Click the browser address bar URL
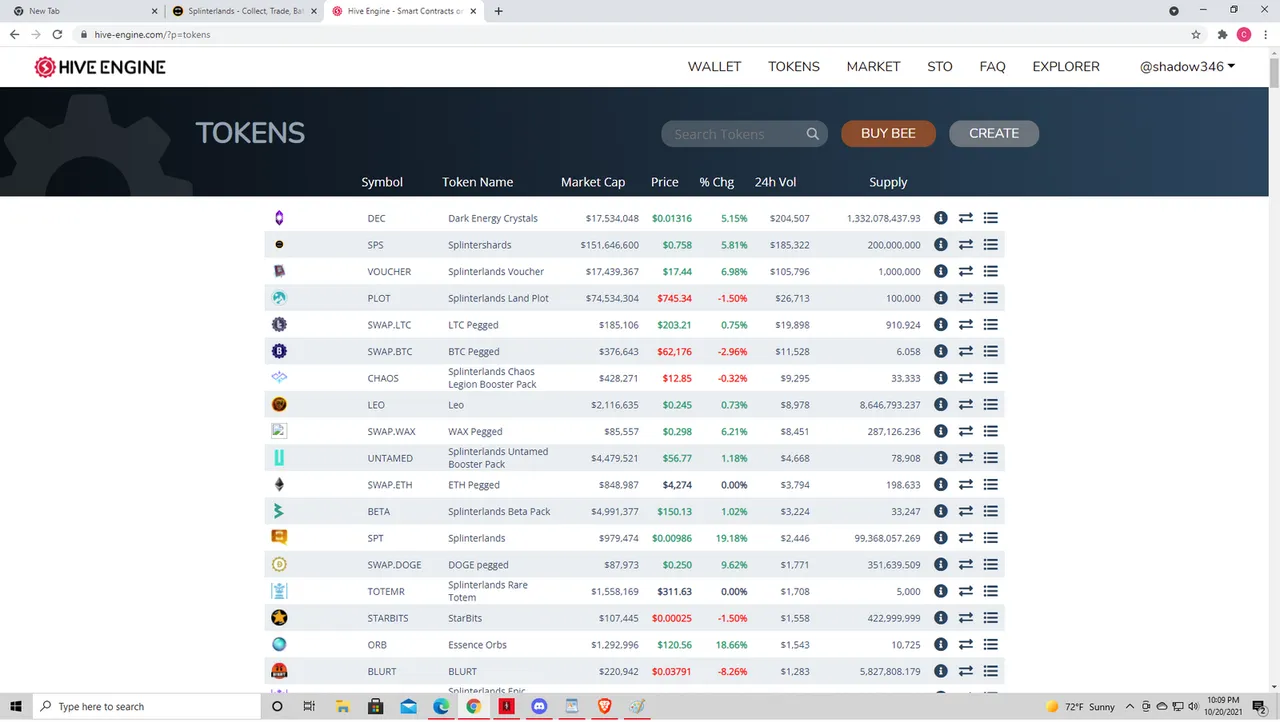1280x722 pixels. [x=152, y=34]
